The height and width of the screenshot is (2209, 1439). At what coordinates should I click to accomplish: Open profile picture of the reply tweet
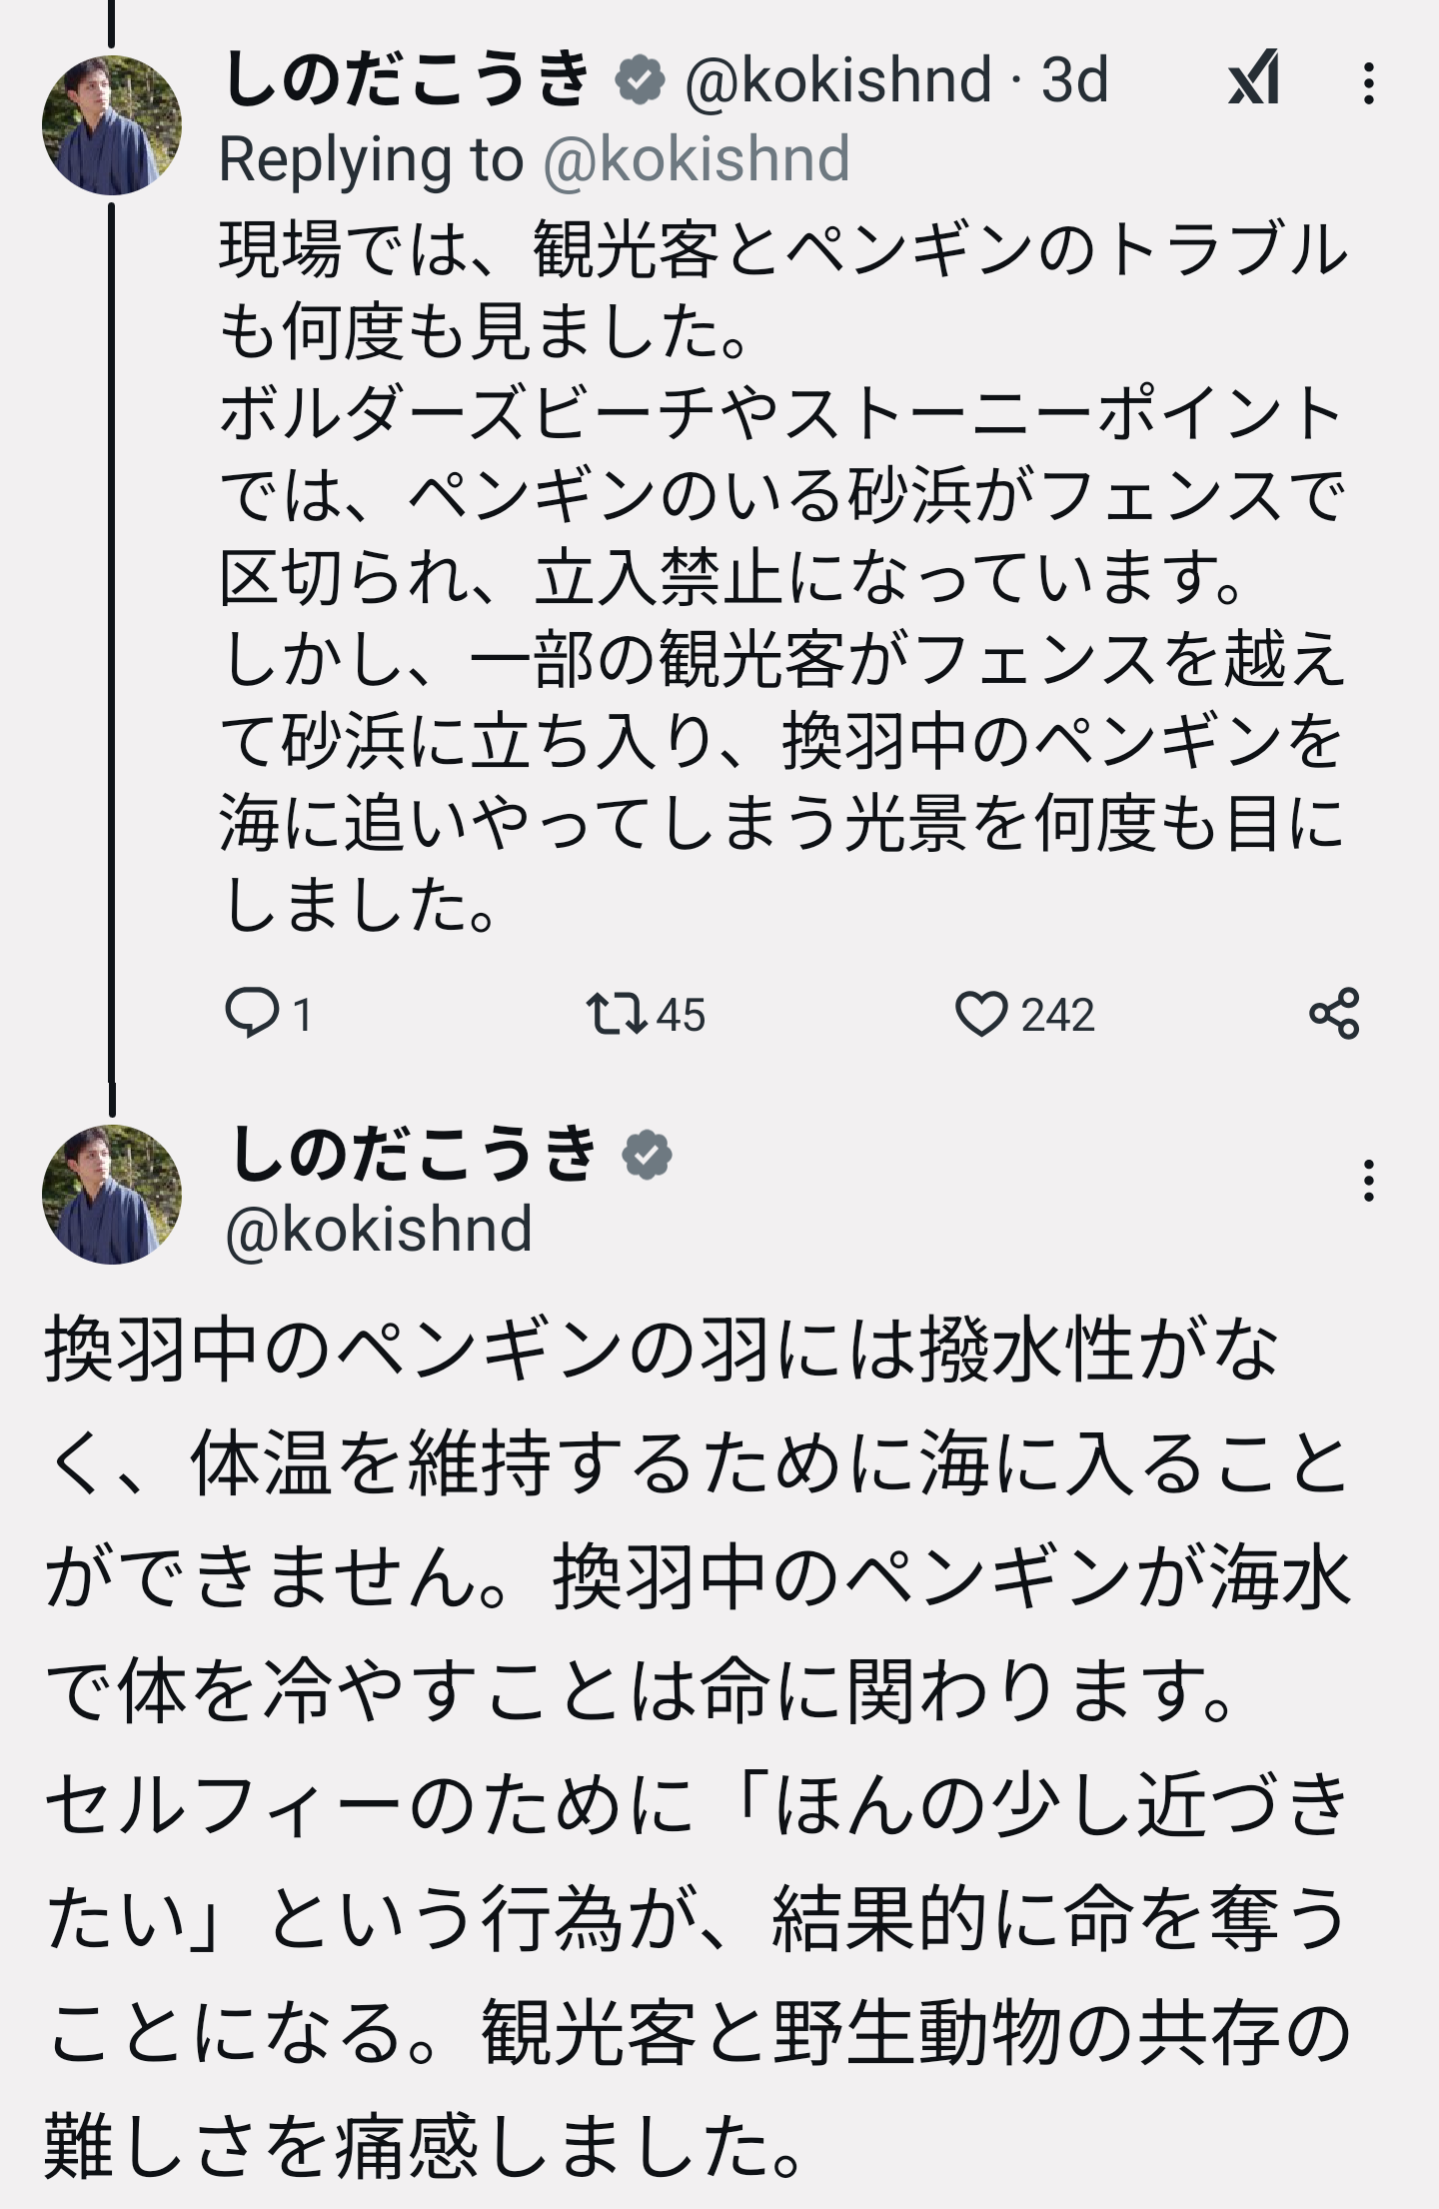[112, 125]
